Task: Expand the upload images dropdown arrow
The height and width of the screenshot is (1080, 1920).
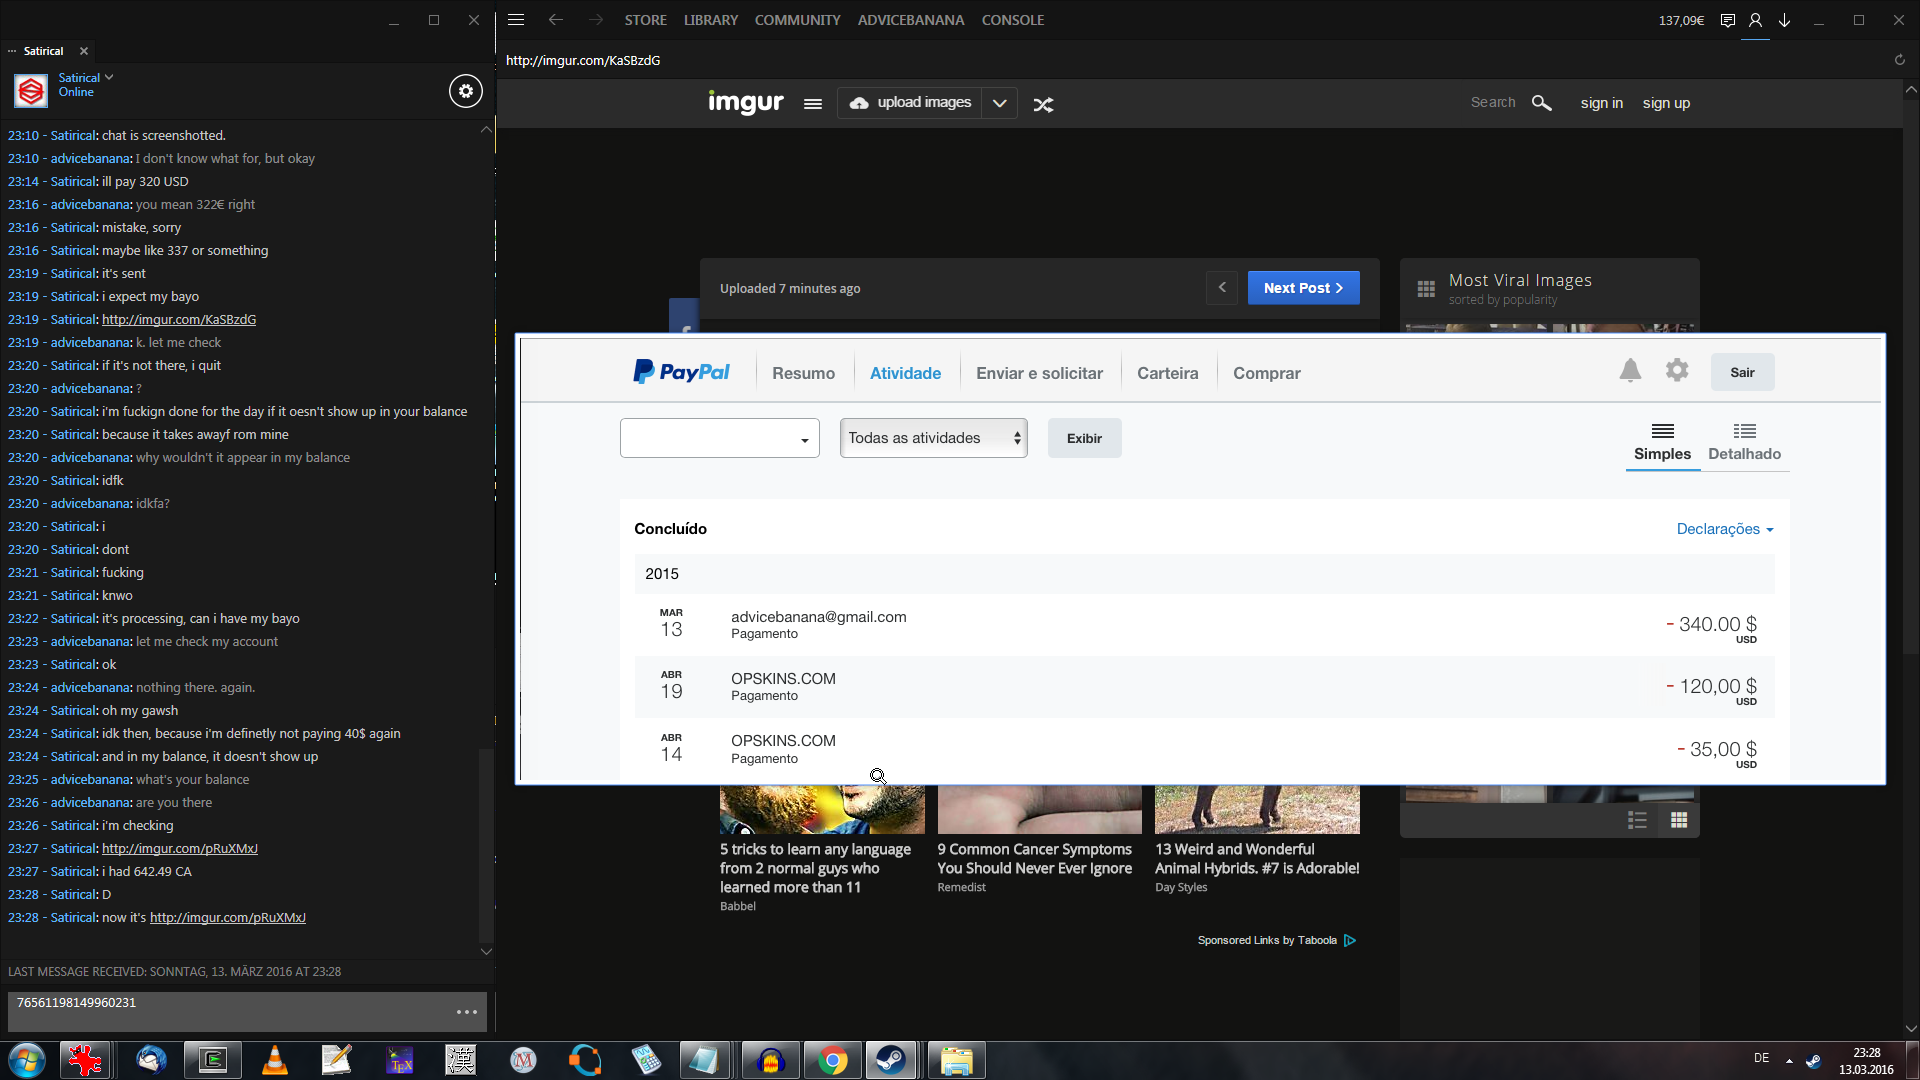Action: [x=999, y=103]
